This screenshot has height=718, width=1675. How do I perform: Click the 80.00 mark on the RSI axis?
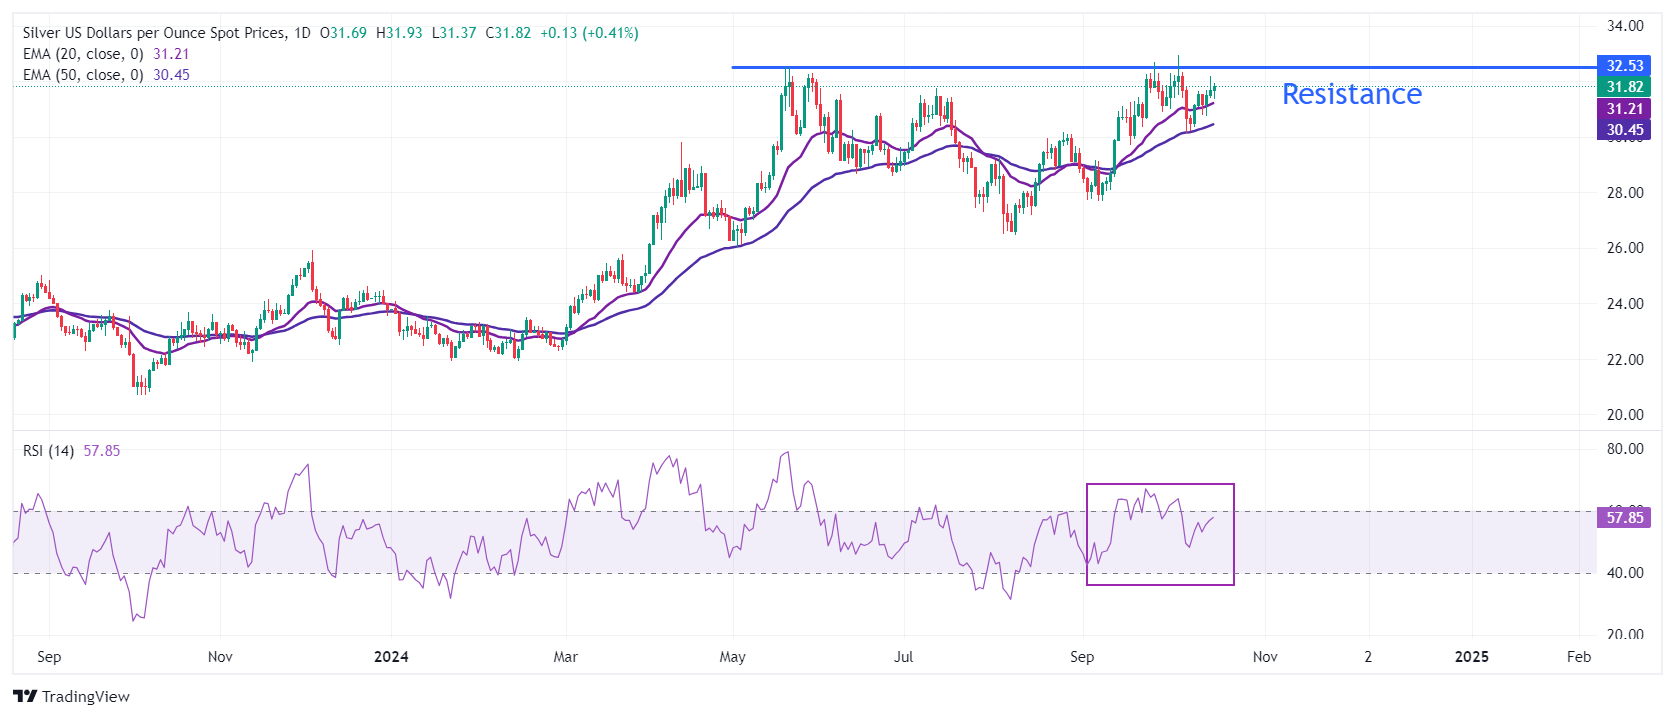(x=1625, y=449)
